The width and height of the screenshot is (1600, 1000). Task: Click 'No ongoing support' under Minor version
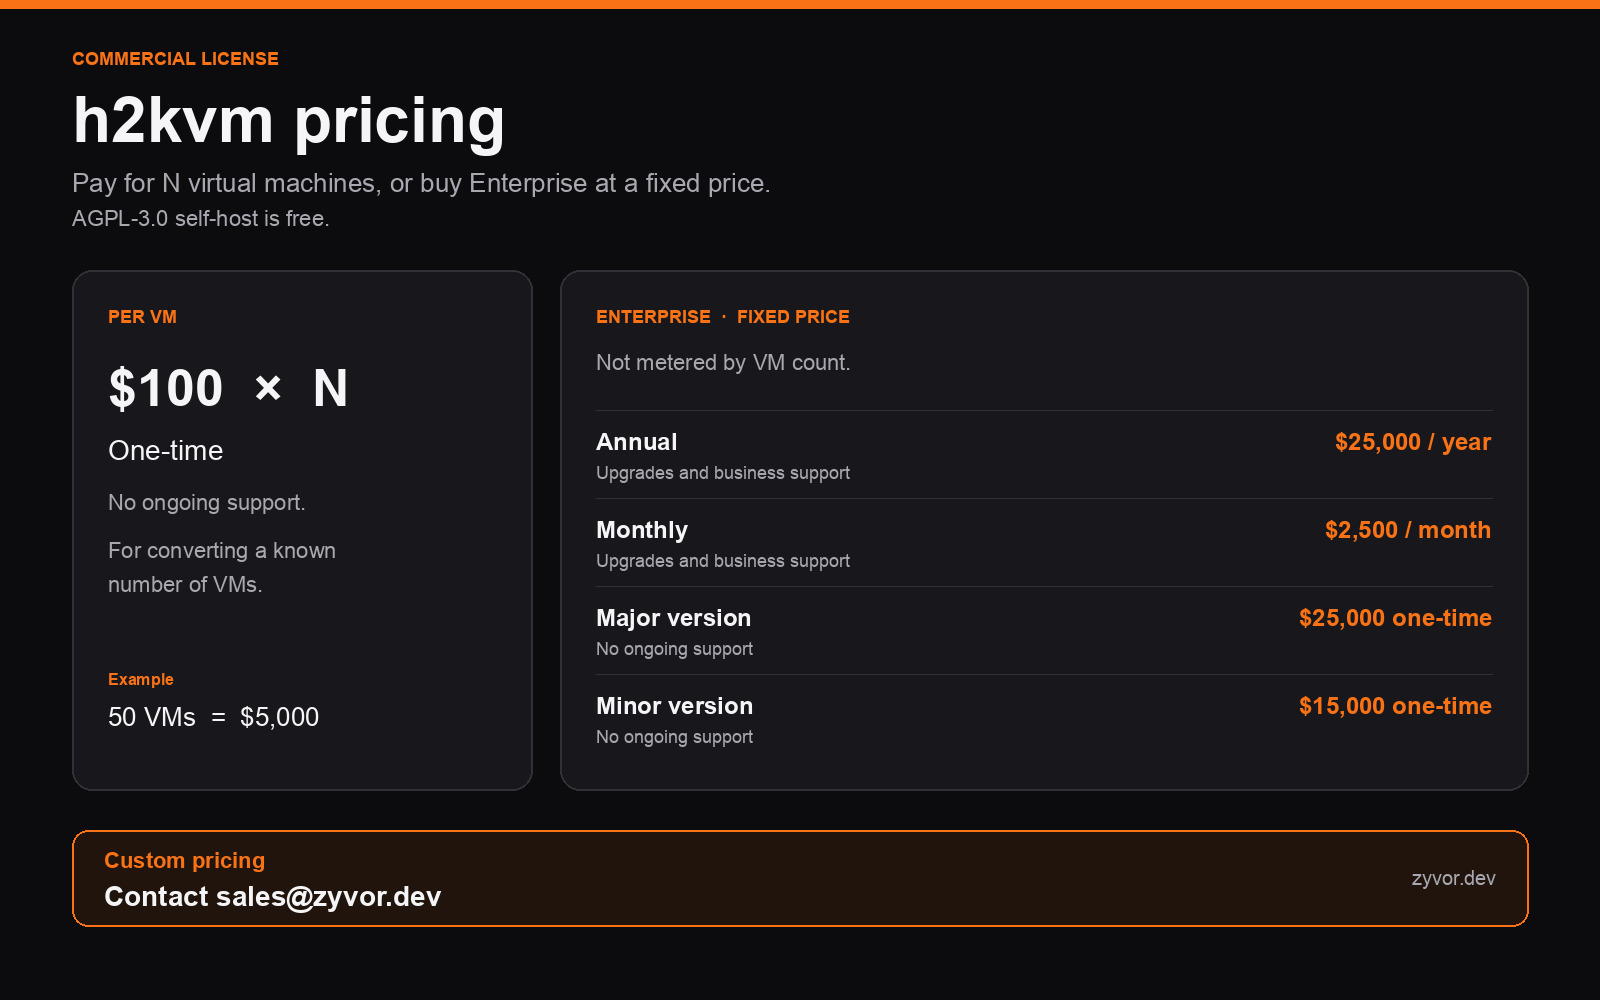(675, 737)
